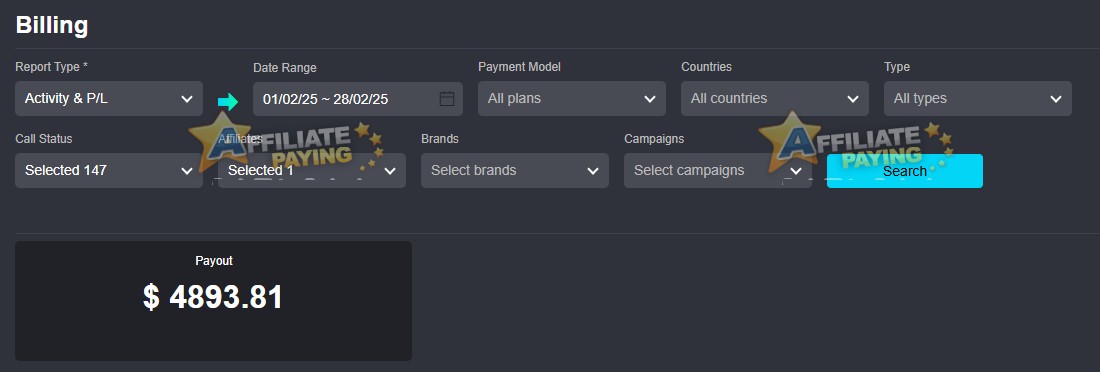Run the report with the Search button

point(905,171)
